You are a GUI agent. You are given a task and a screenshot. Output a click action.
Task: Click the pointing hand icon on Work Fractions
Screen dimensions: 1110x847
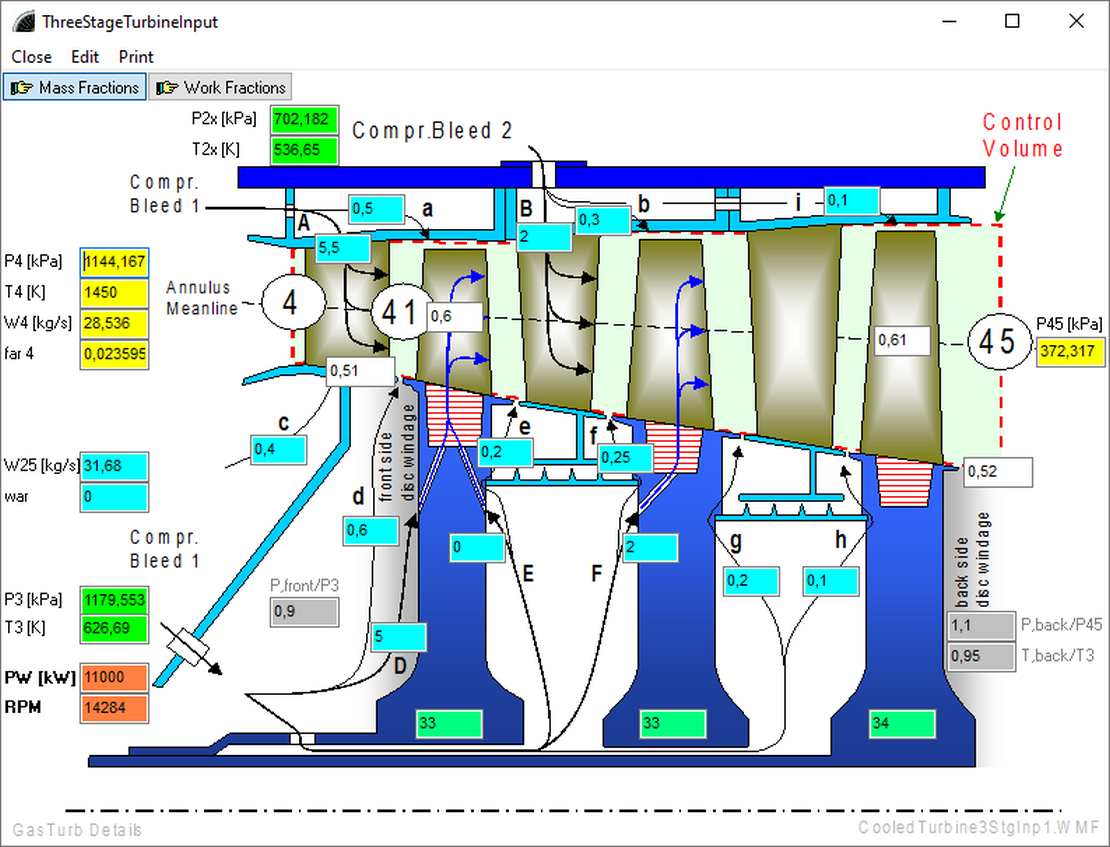point(167,88)
